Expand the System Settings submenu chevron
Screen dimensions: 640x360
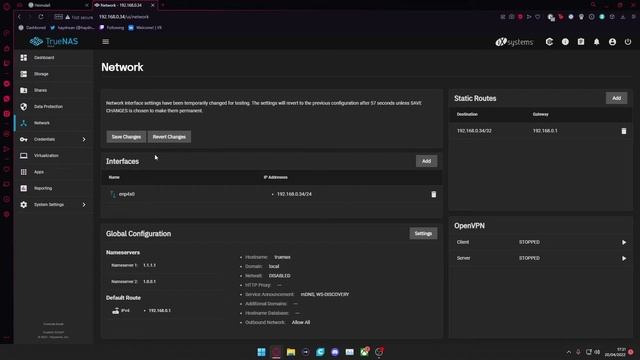(84, 204)
